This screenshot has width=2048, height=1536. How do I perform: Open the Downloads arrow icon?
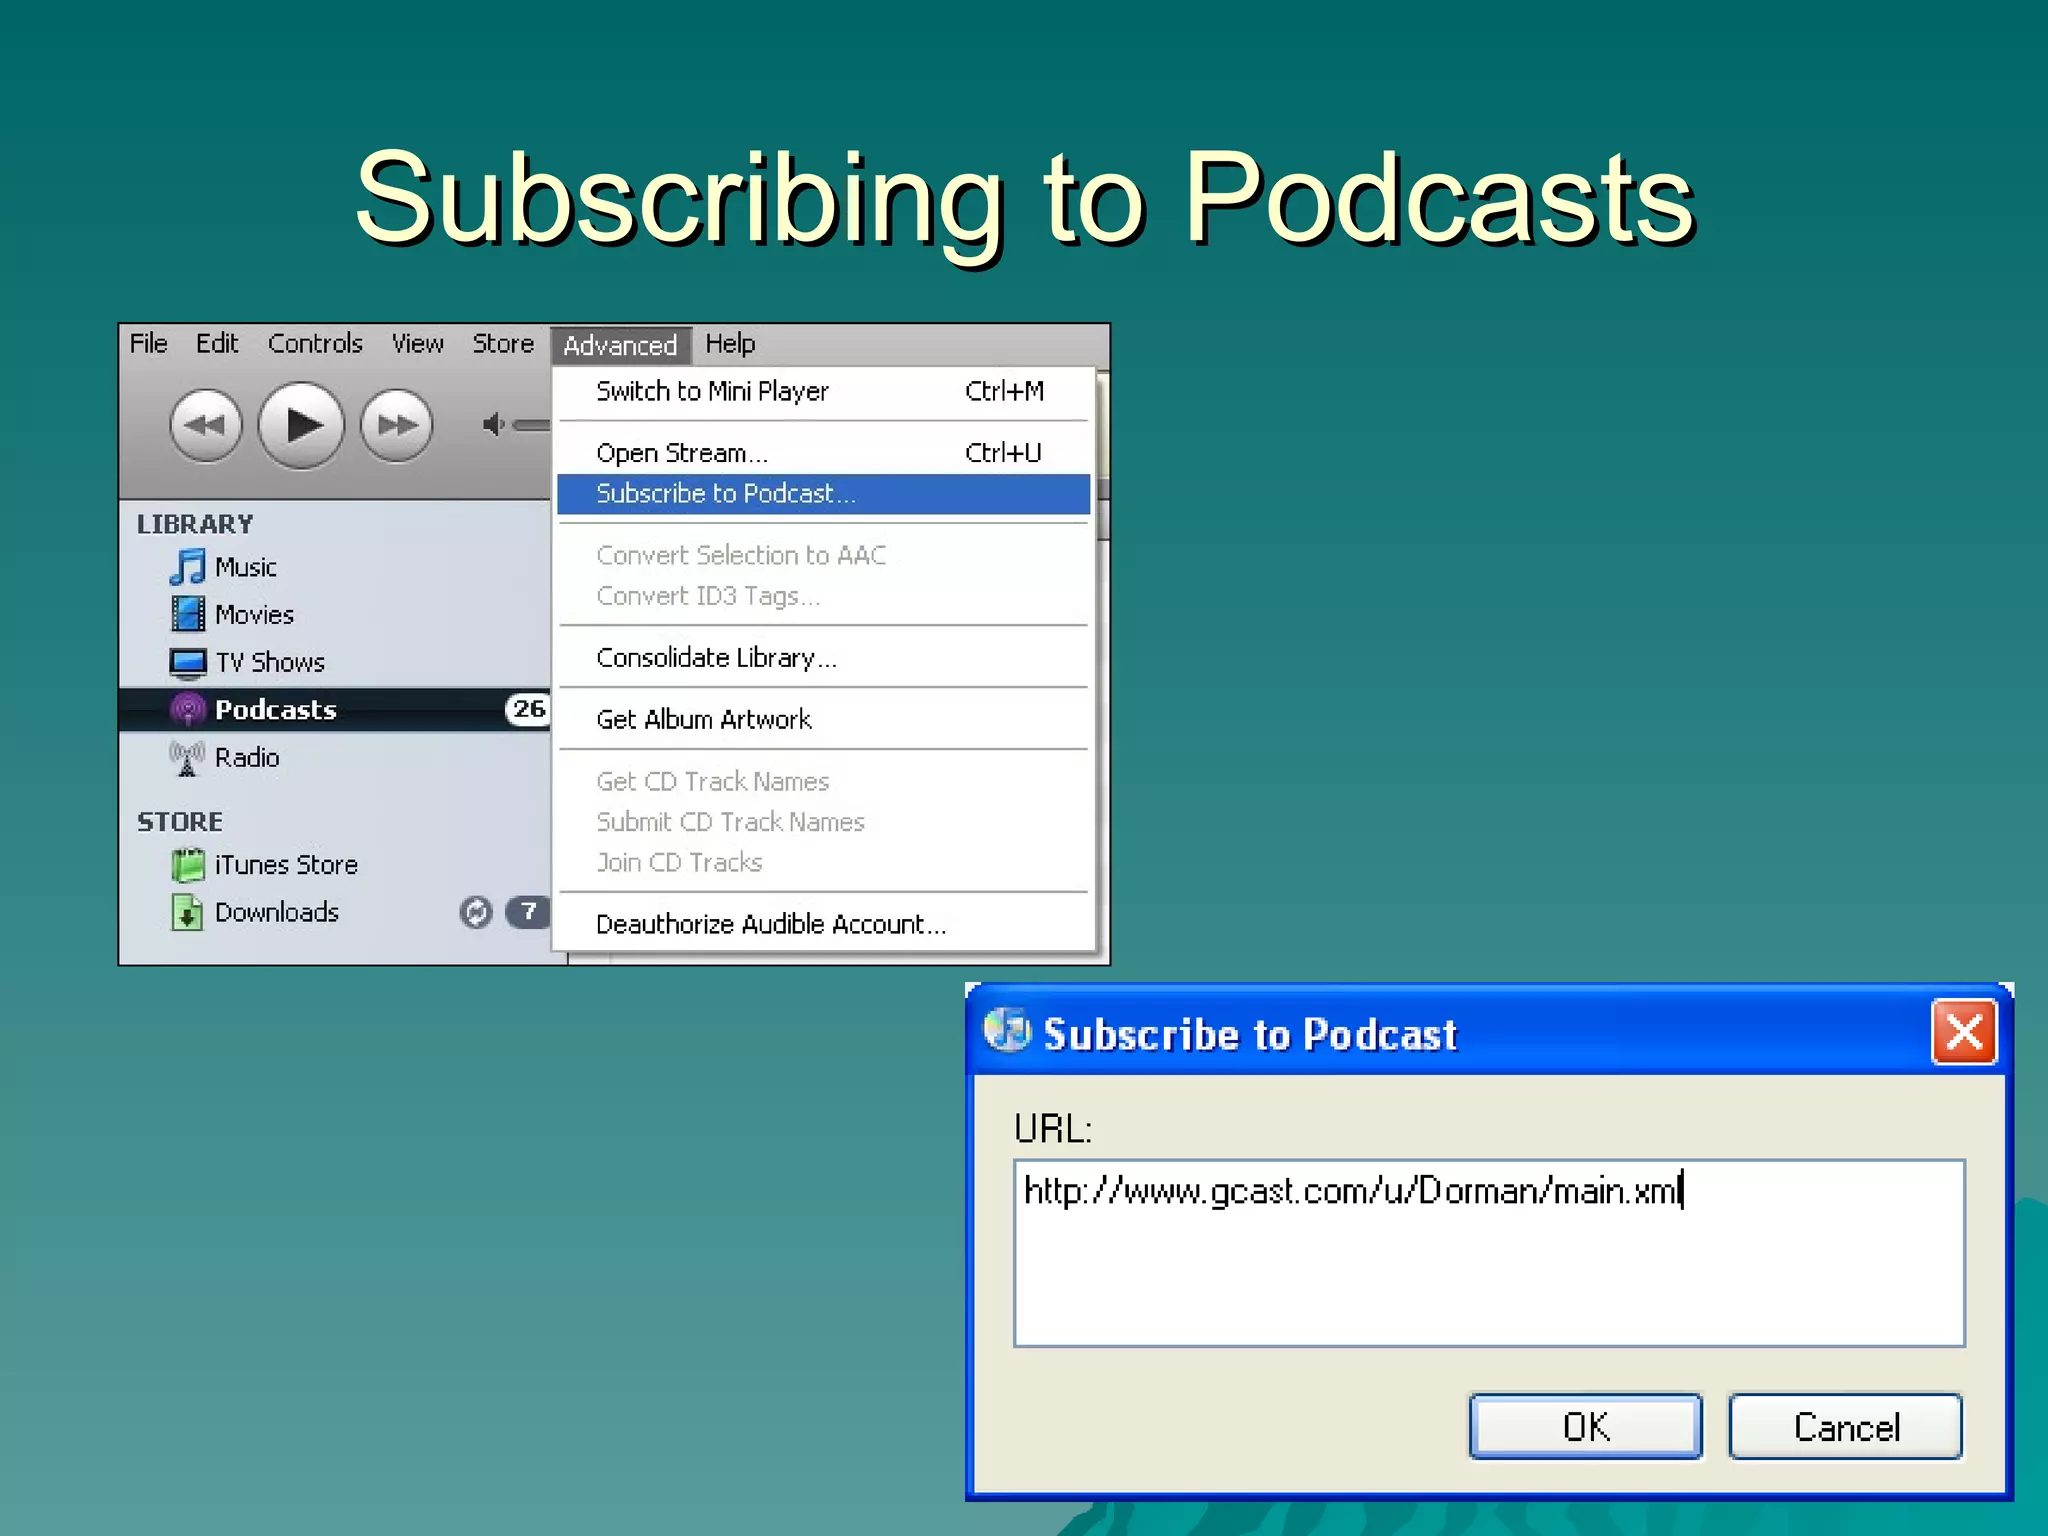point(187,912)
